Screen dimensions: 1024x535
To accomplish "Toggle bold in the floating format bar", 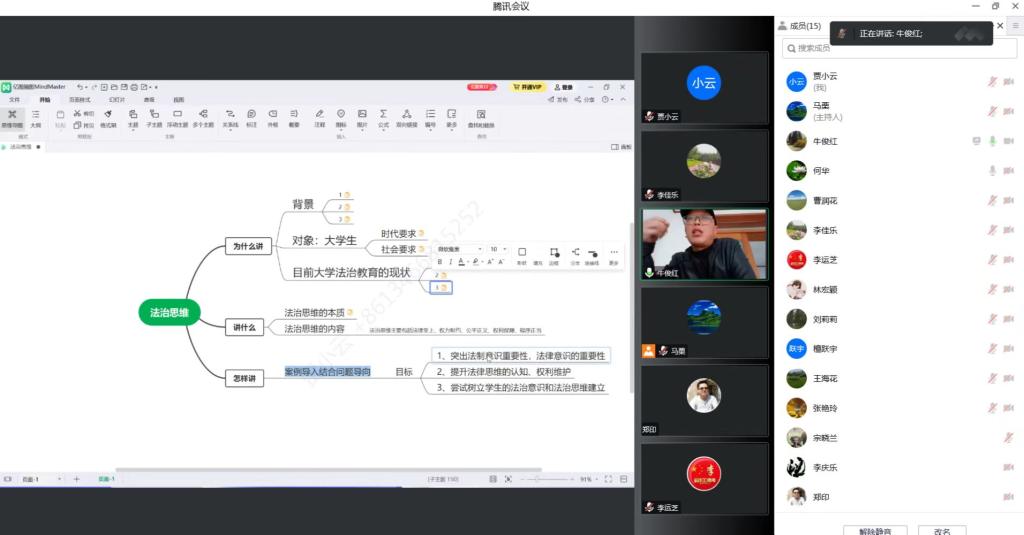I will click(x=439, y=262).
